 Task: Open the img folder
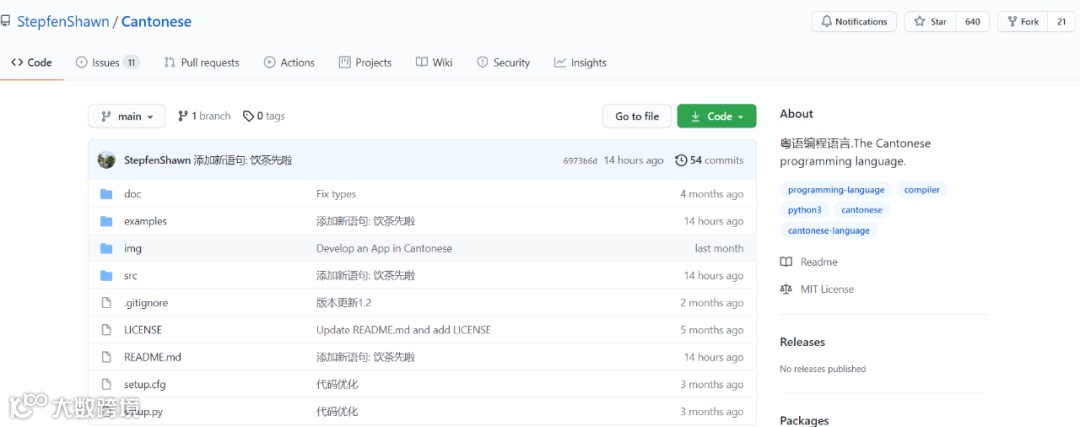tap(133, 249)
